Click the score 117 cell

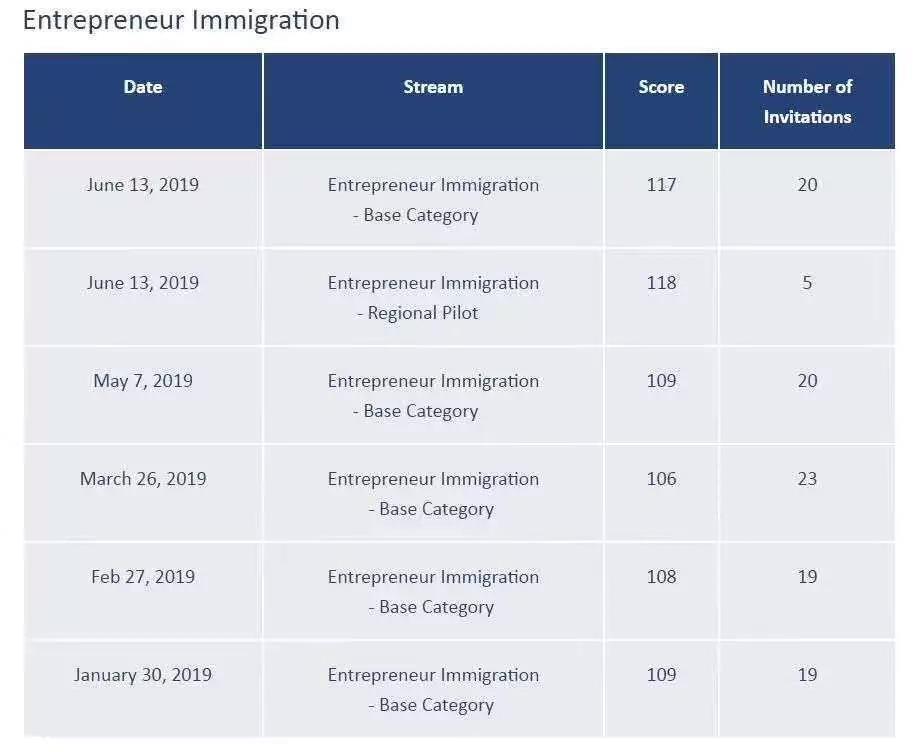pos(661,198)
